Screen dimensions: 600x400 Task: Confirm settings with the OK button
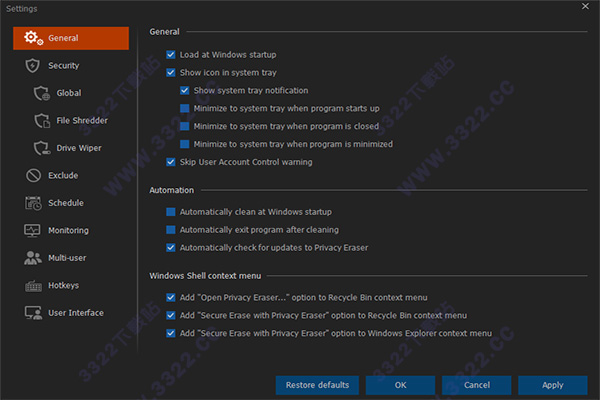tap(400, 385)
